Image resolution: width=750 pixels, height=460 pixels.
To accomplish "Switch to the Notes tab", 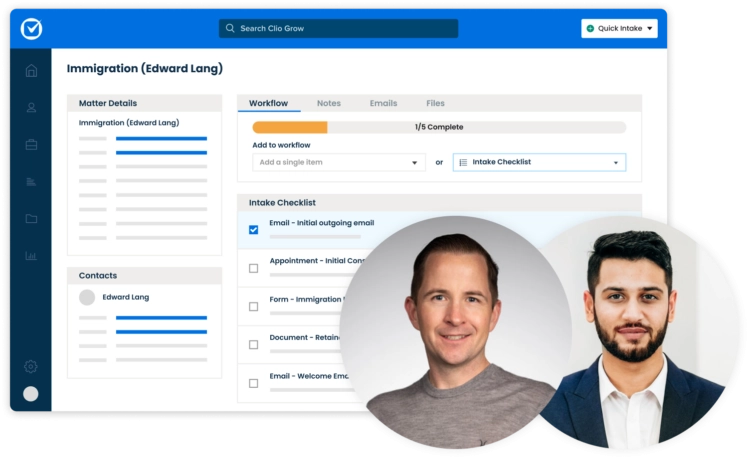I will click(x=328, y=103).
